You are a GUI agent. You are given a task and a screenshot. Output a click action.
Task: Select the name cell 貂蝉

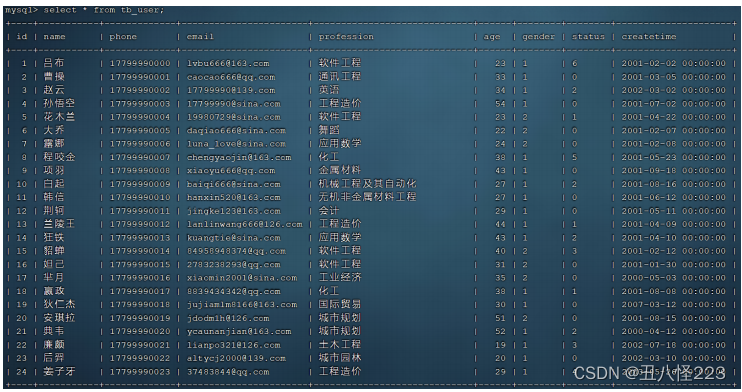click(53, 251)
